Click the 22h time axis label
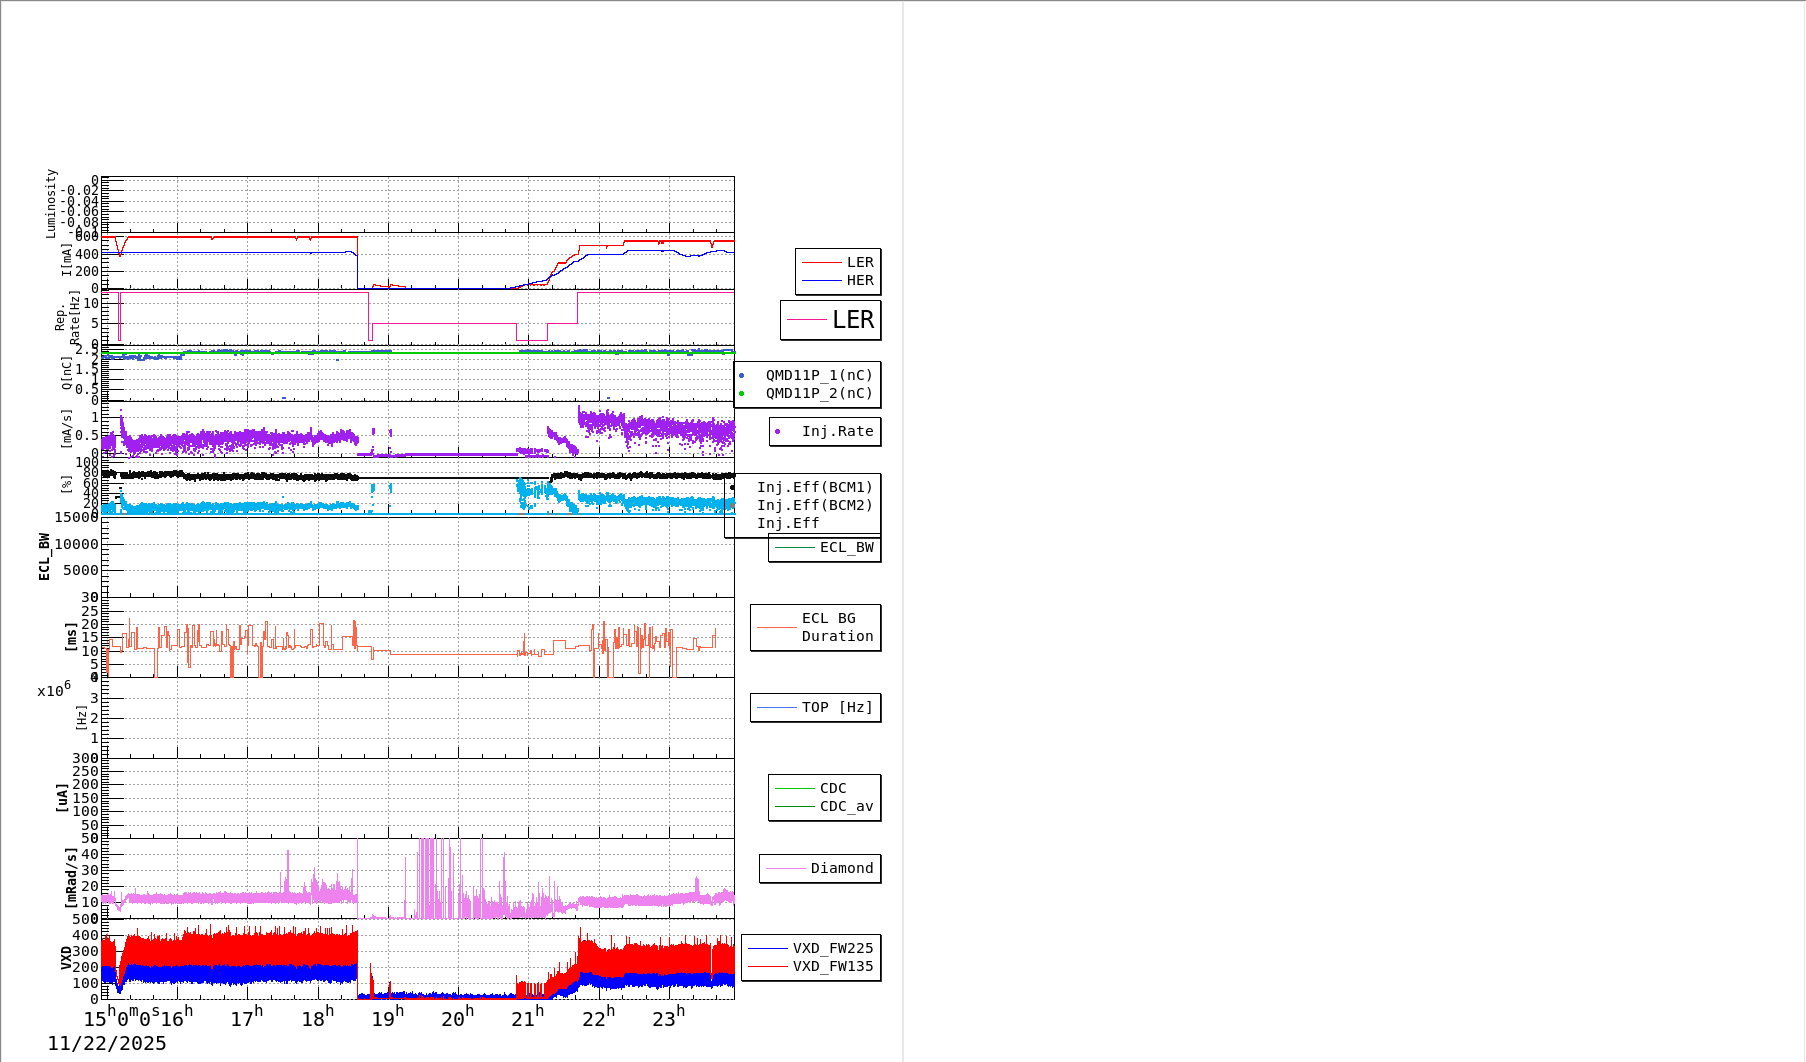 (598, 1018)
